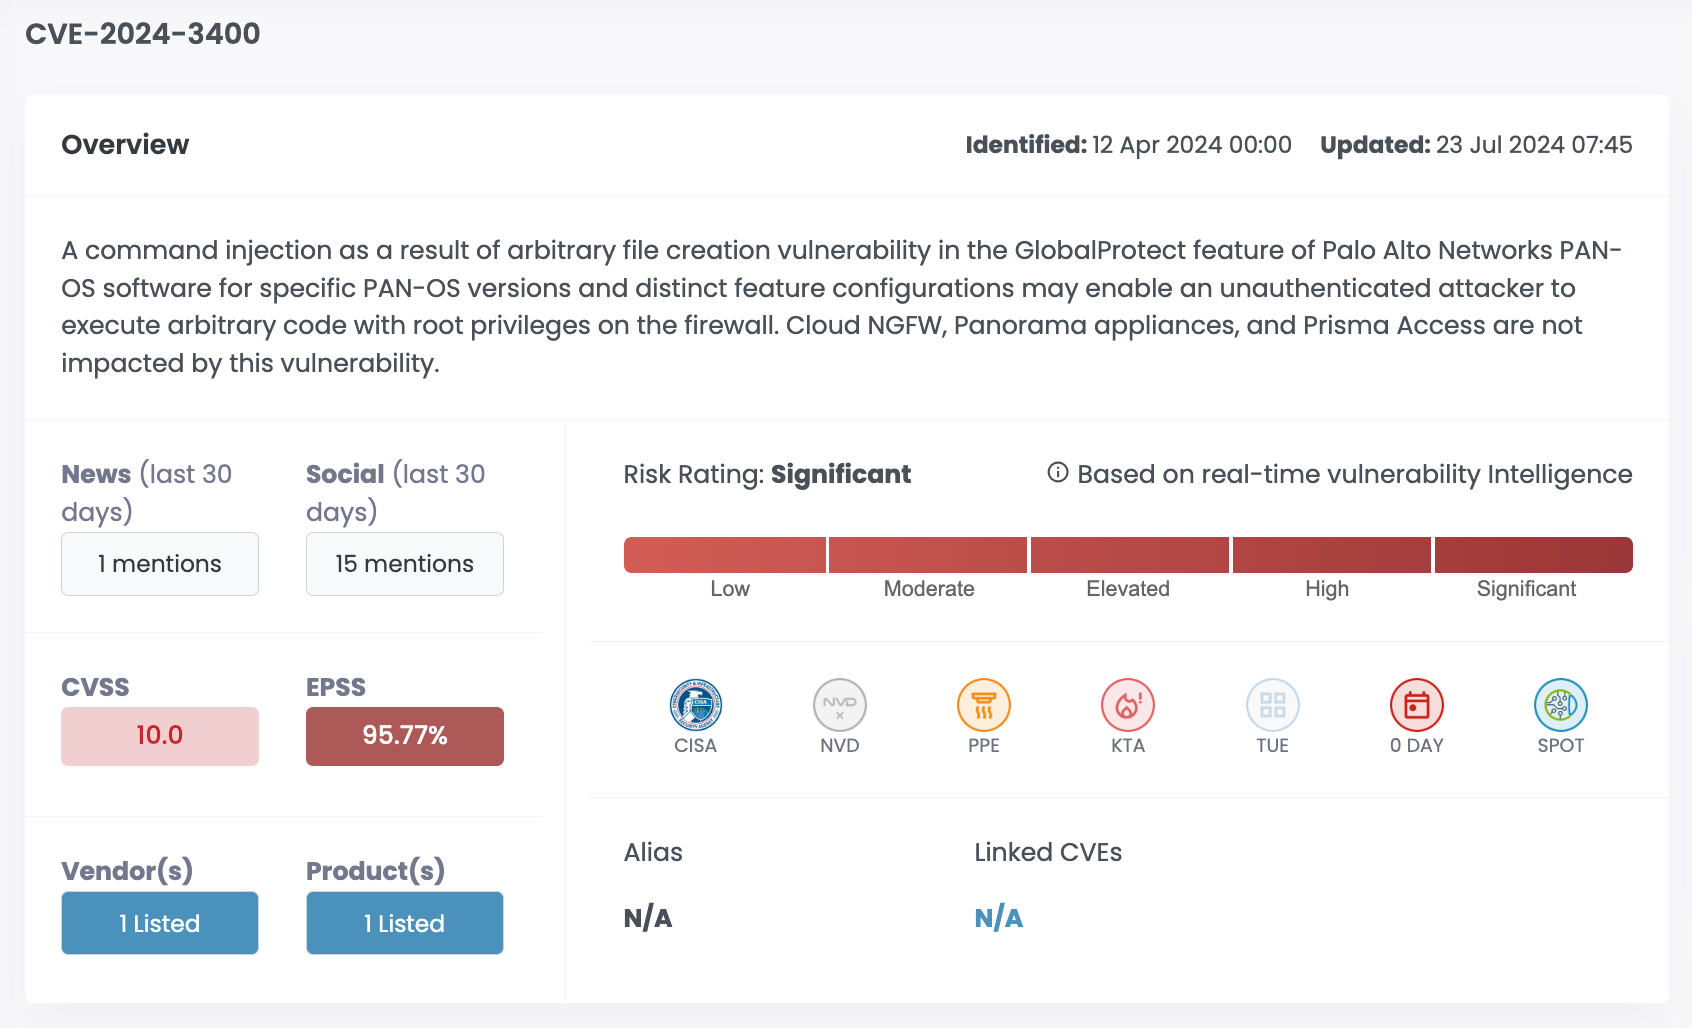Click the Alias N/A value
1692x1028 pixels.
click(648, 918)
